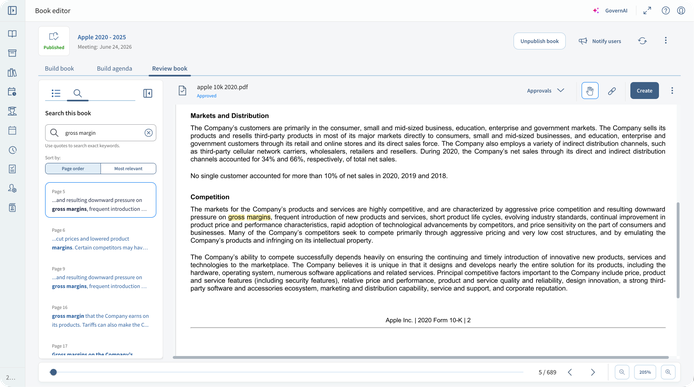Image resolution: width=694 pixels, height=387 pixels.
Task: Select the search magnifier tab icon
Action: click(77, 93)
